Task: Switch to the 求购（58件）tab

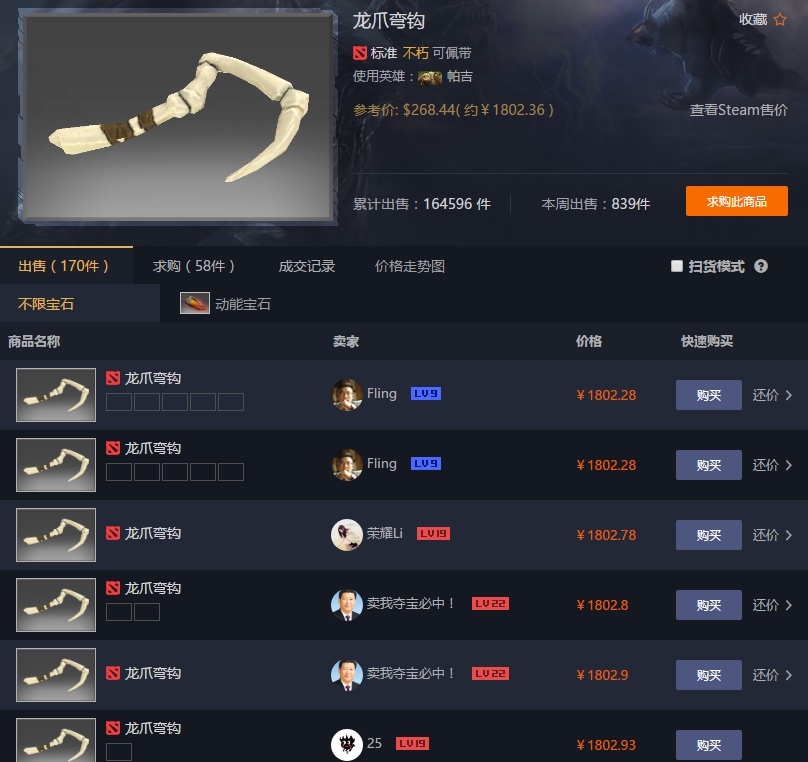Action: (x=194, y=266)
